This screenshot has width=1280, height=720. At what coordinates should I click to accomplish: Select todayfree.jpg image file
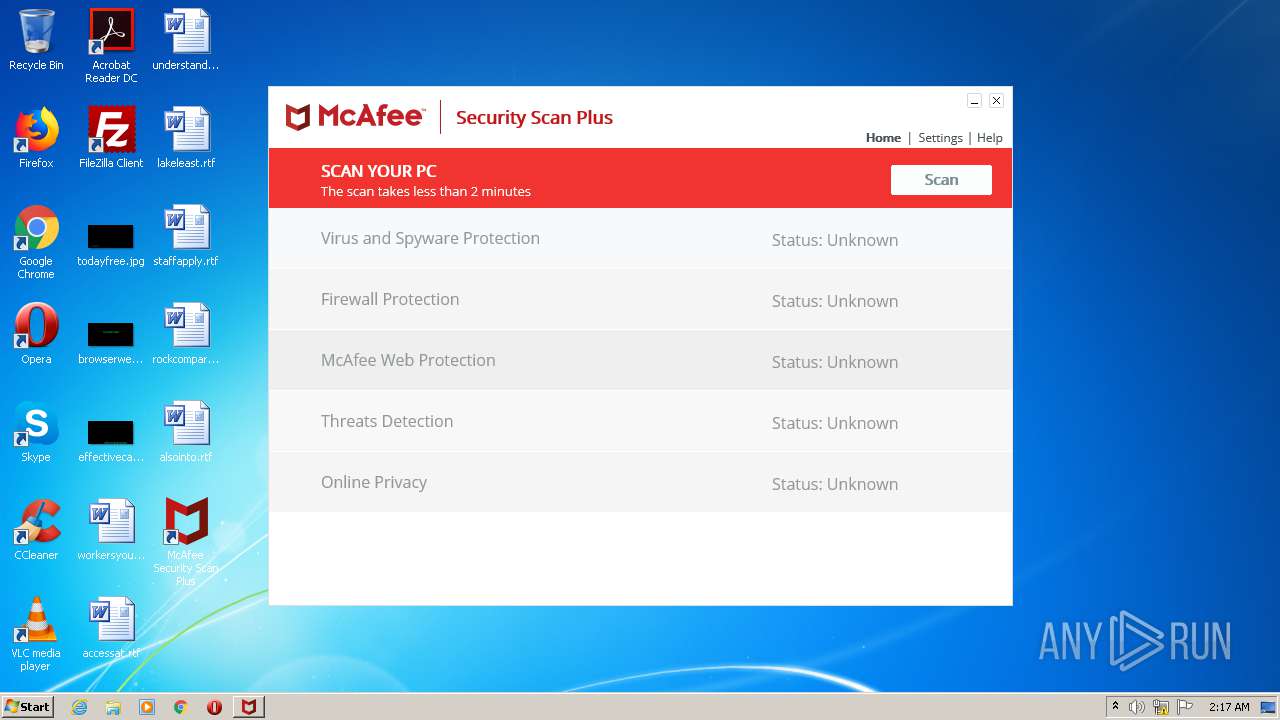tap(111, 244)
